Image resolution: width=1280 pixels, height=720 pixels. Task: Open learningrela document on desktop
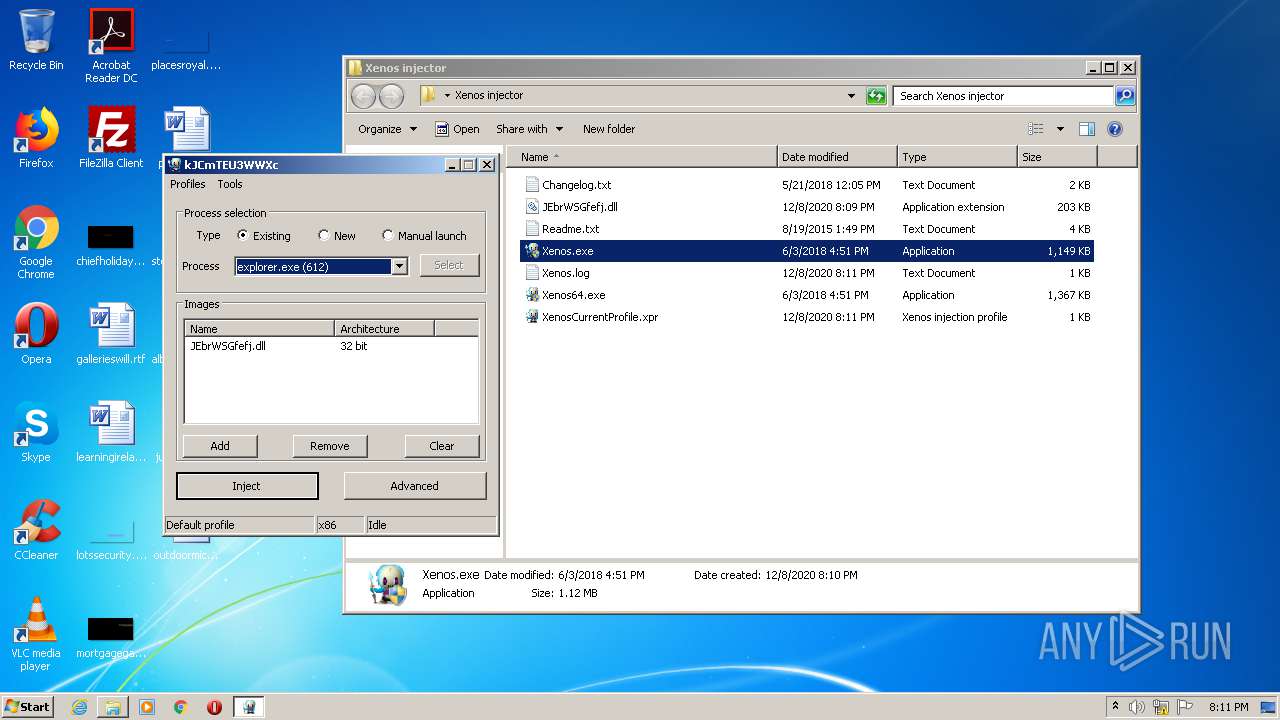click(111, 431)
